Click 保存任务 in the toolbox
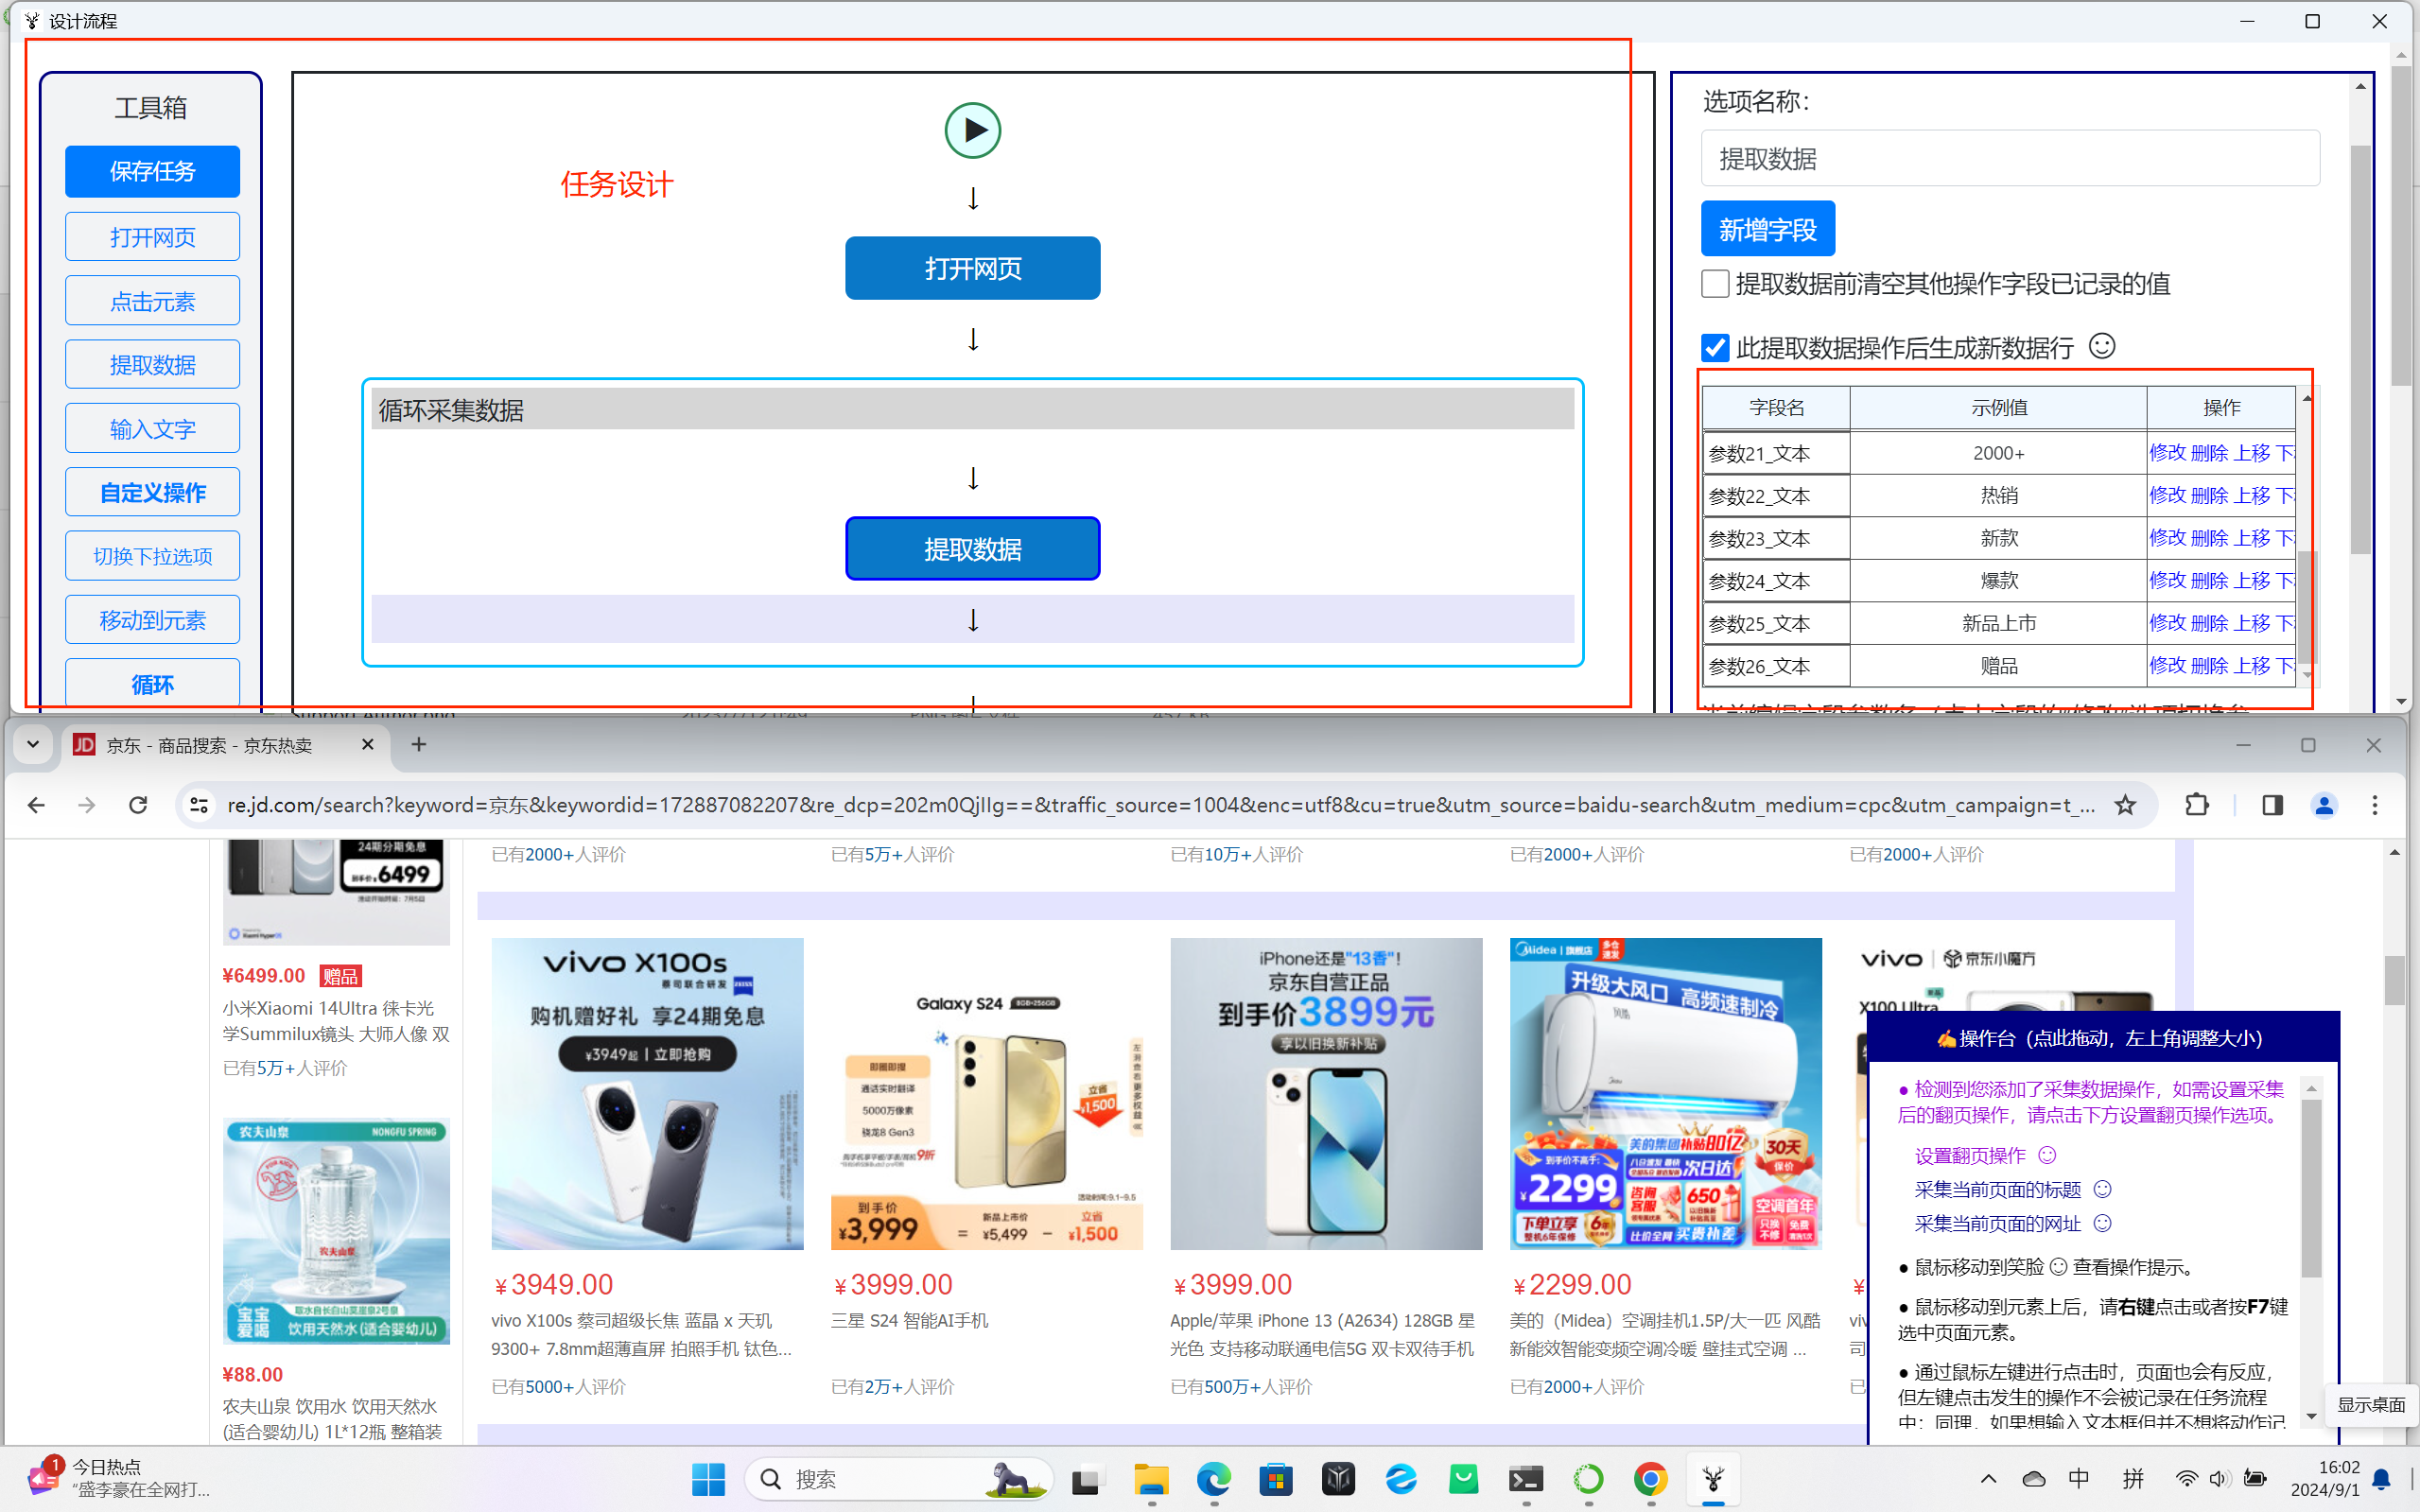 point(152,172)
